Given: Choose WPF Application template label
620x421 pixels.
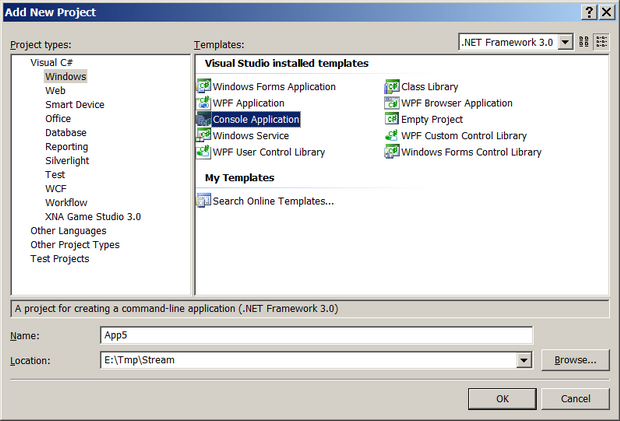Looking at the screenshot, I should (x=248, y=103).
